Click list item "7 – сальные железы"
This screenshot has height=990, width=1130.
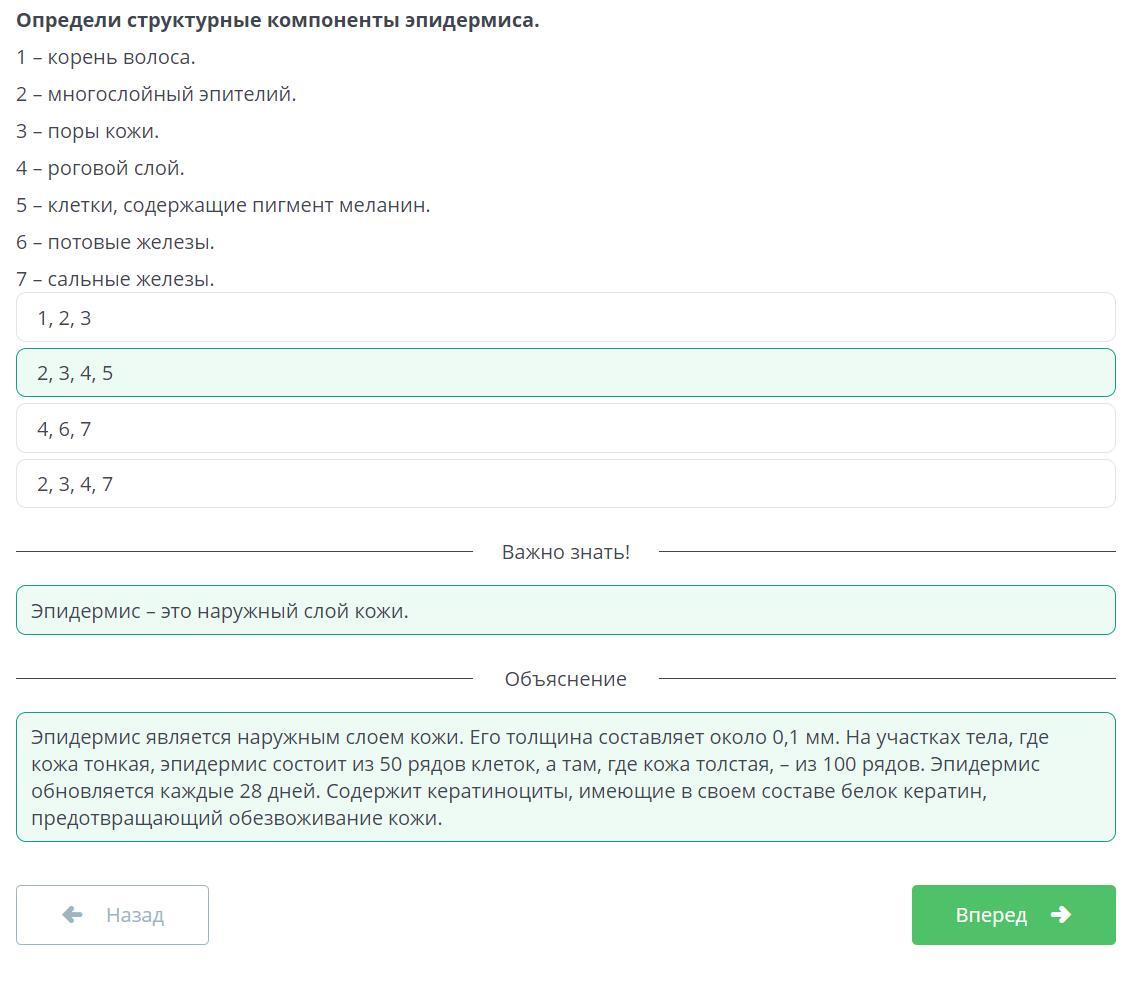coord(115,279)
